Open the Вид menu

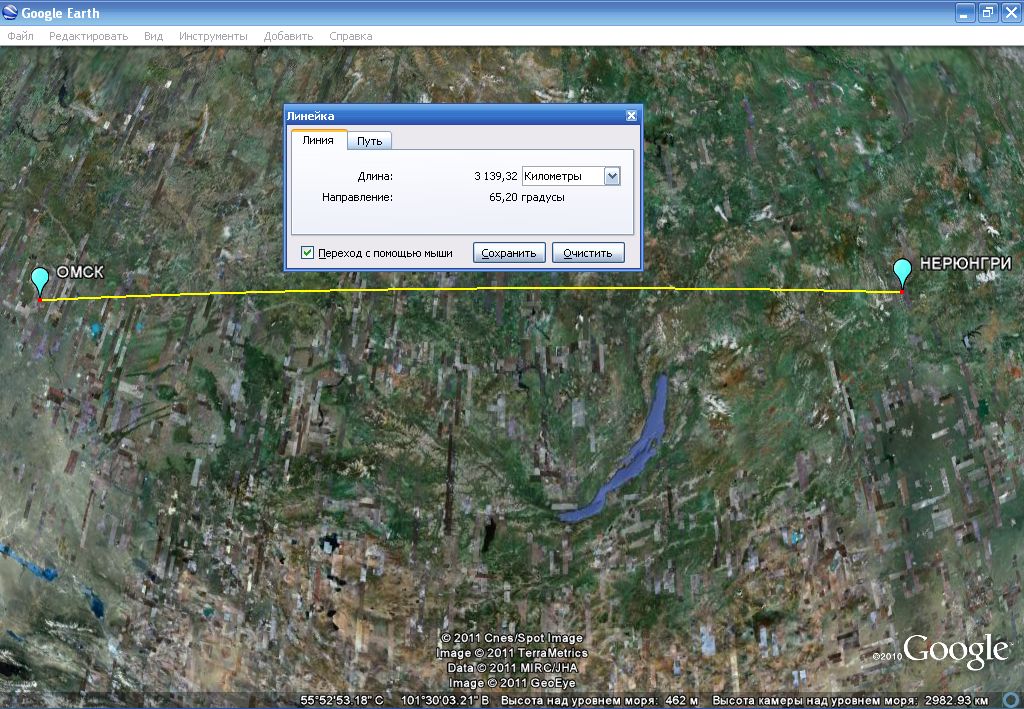point(153,36)
